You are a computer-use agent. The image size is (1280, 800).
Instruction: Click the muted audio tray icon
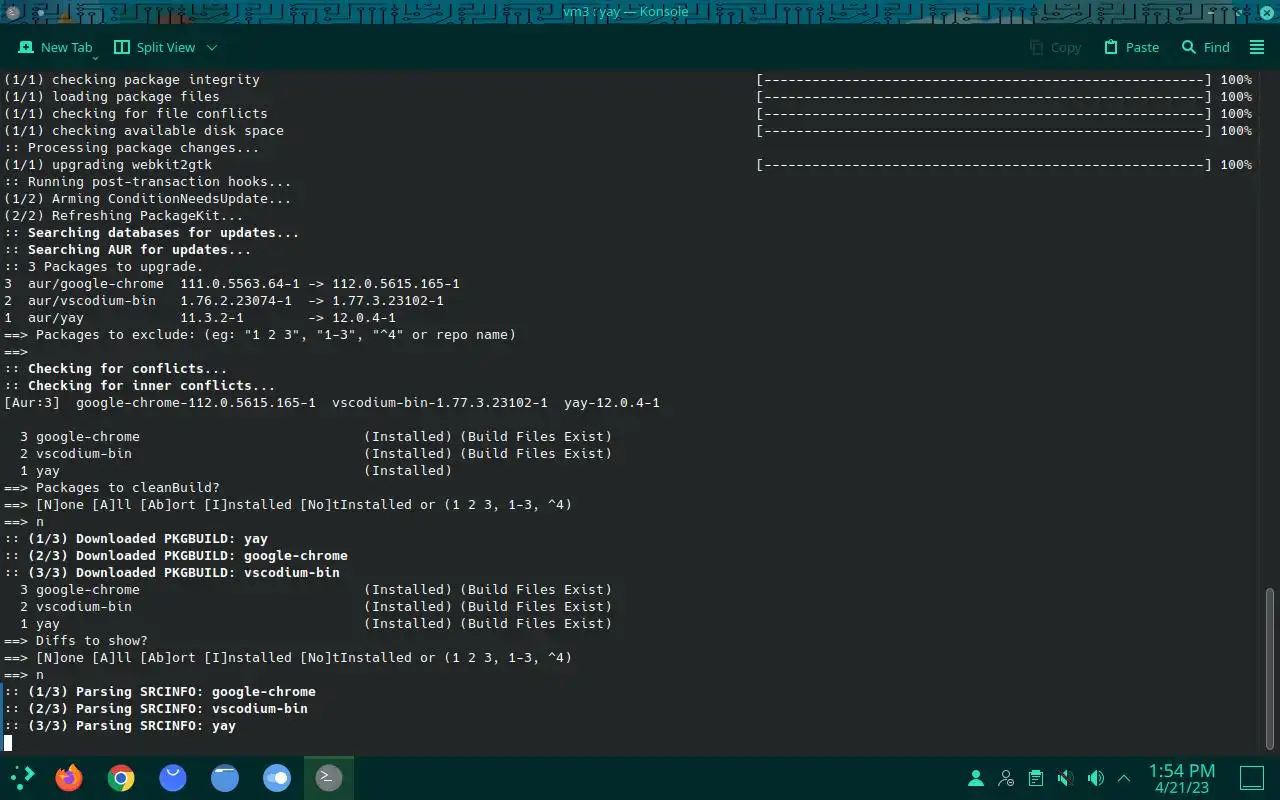(1066, 778)
